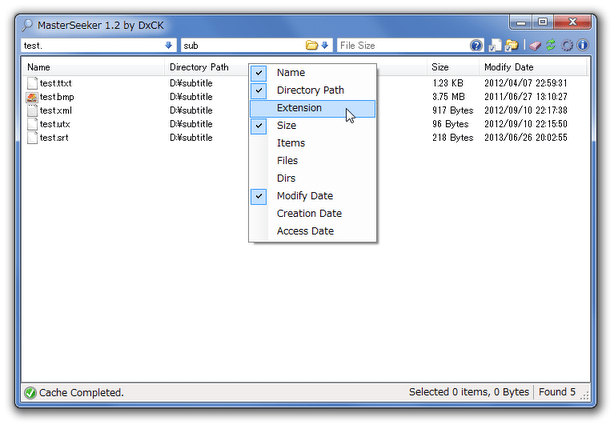Open the name search history dropdown arrow
This screenshot has width=614, height=425.
169,45
